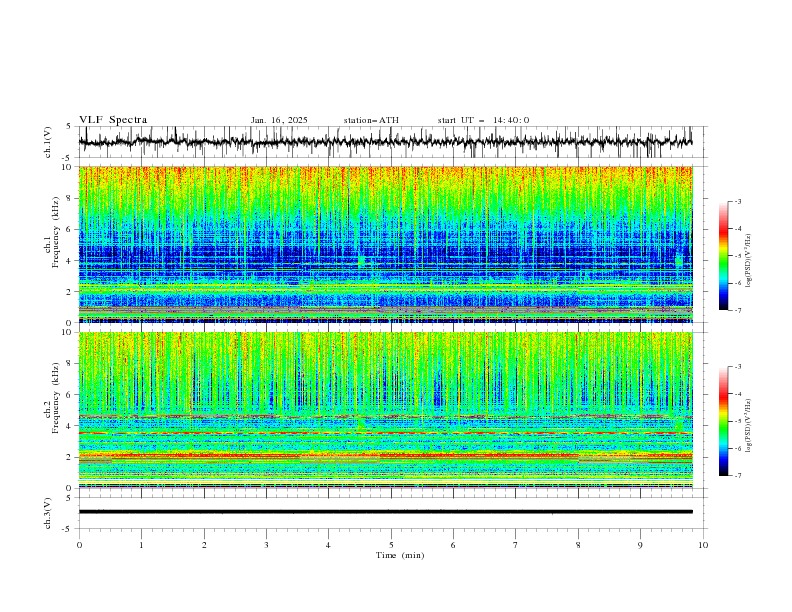Click the ch.2 spectrogram color scale bar
This screenshot has width=792, height=612.
723,421
